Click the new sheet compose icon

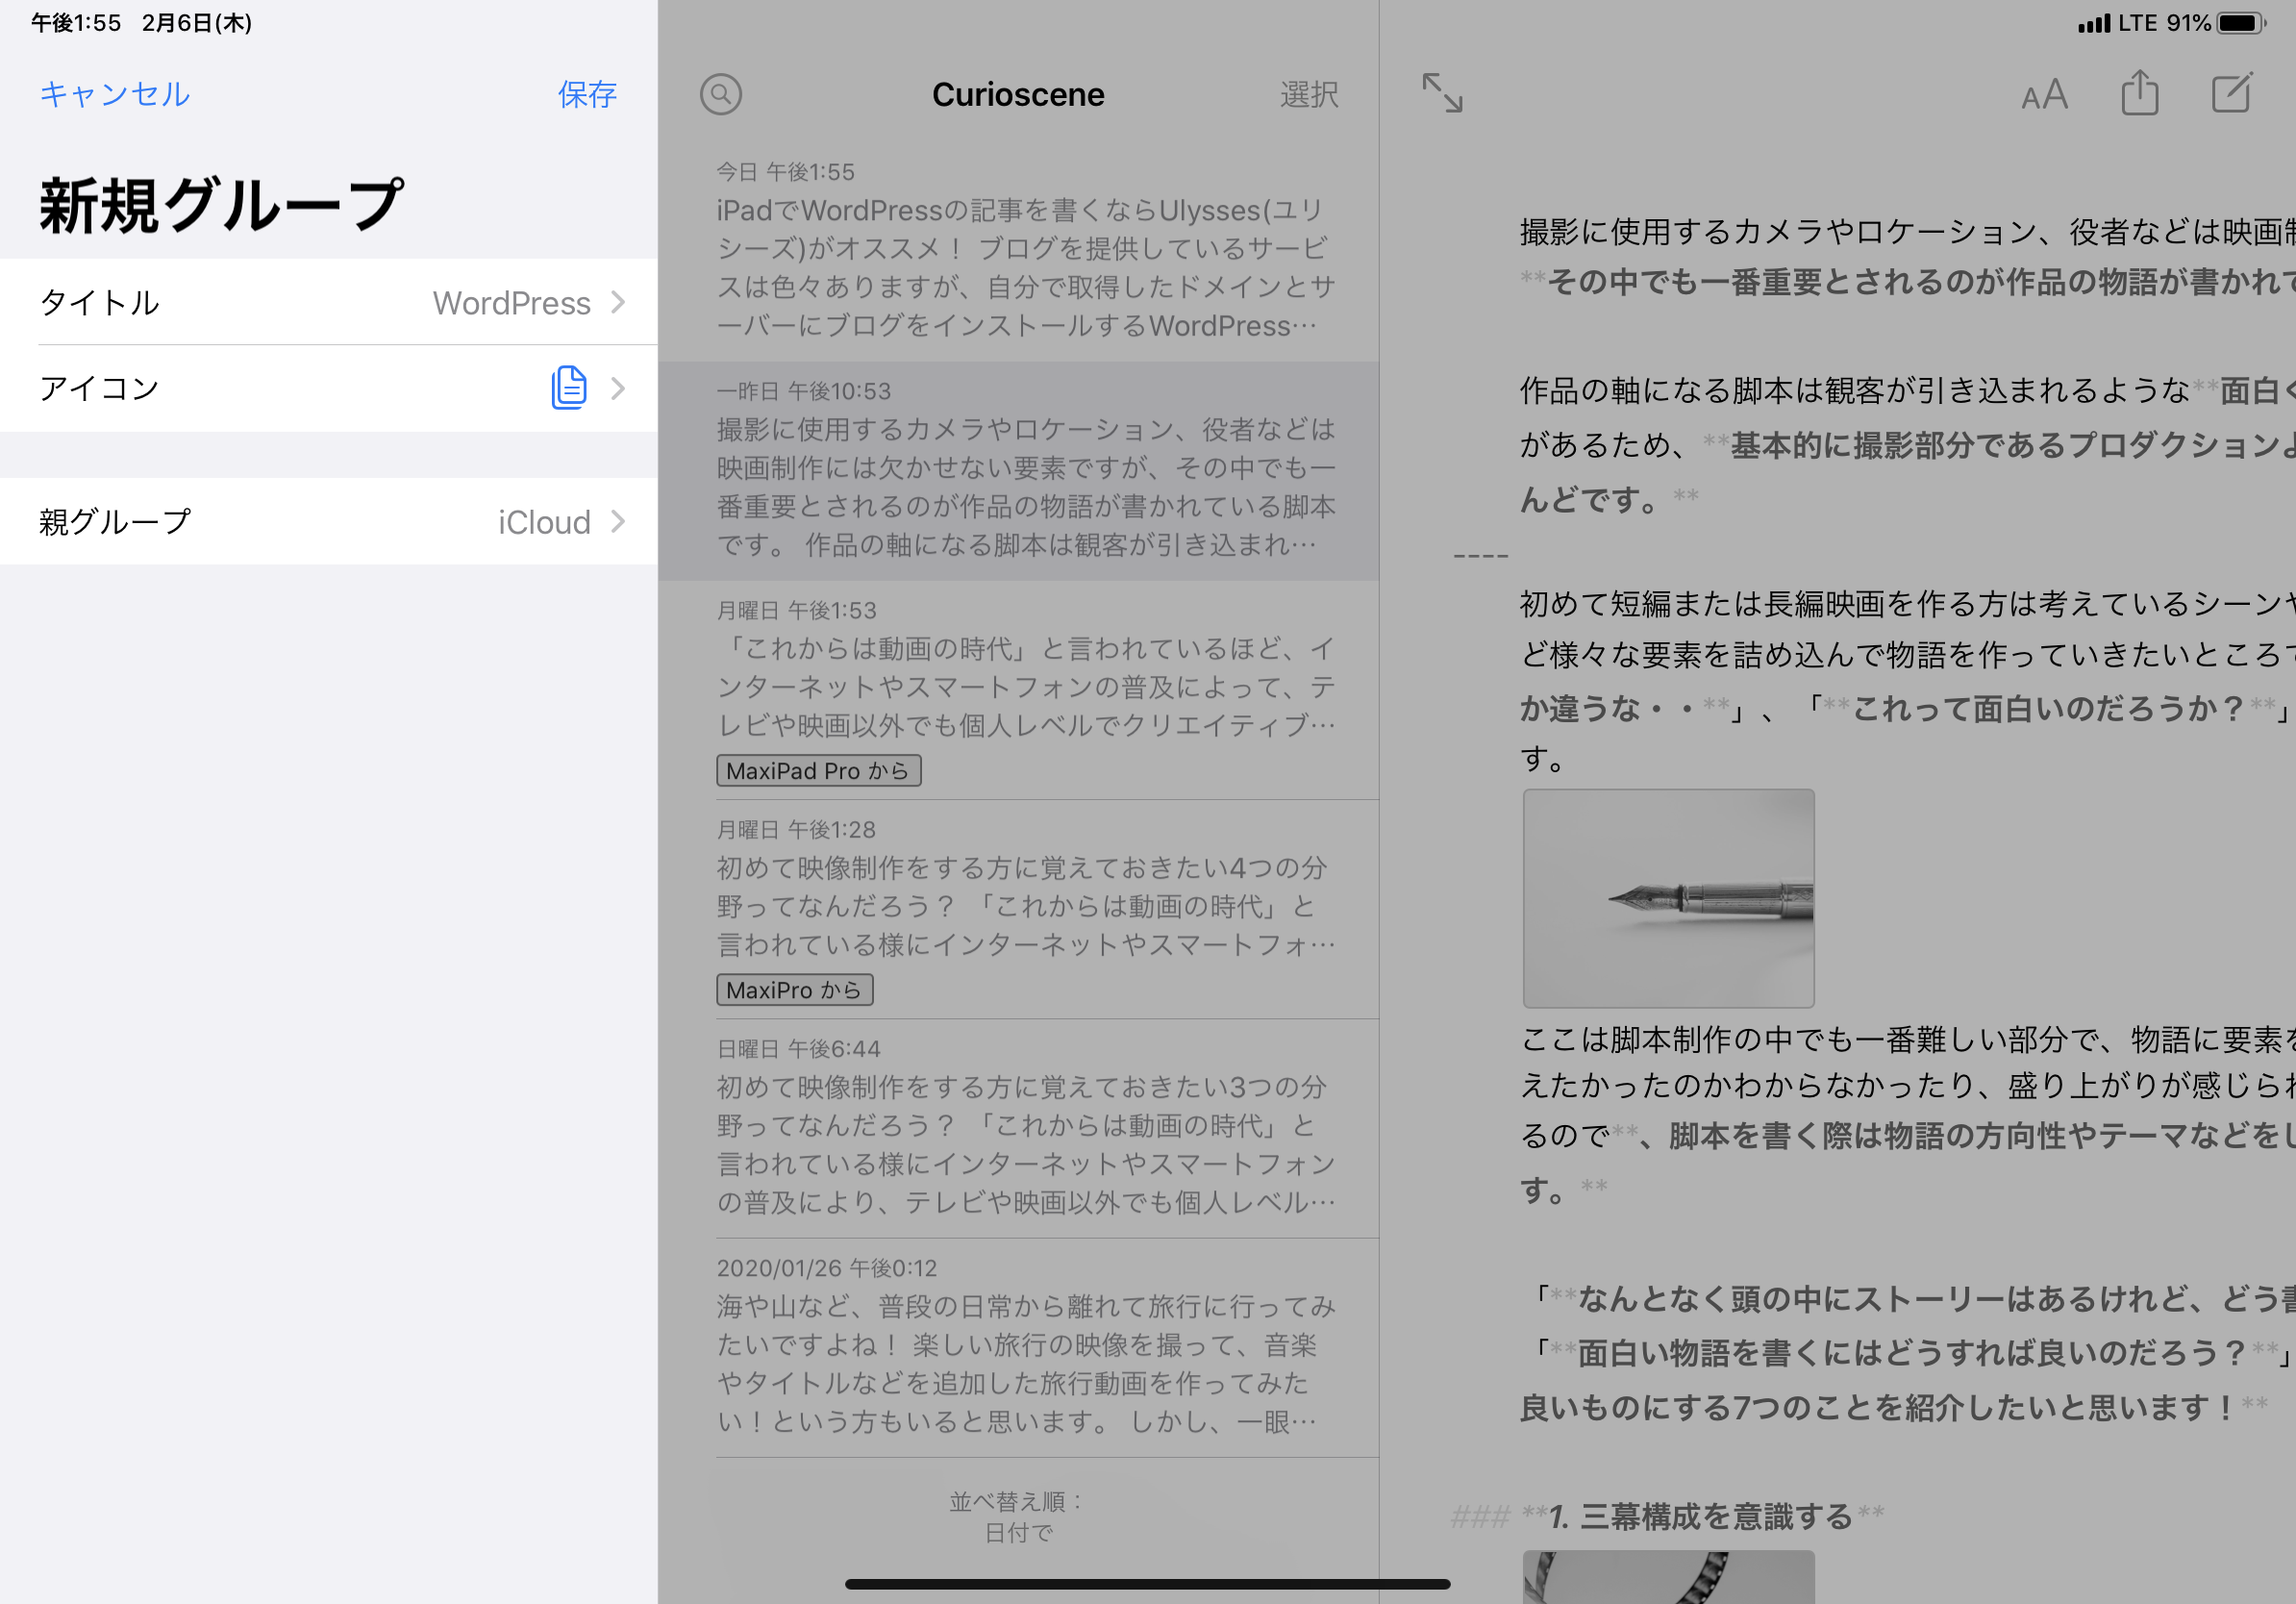[2231, 93]
